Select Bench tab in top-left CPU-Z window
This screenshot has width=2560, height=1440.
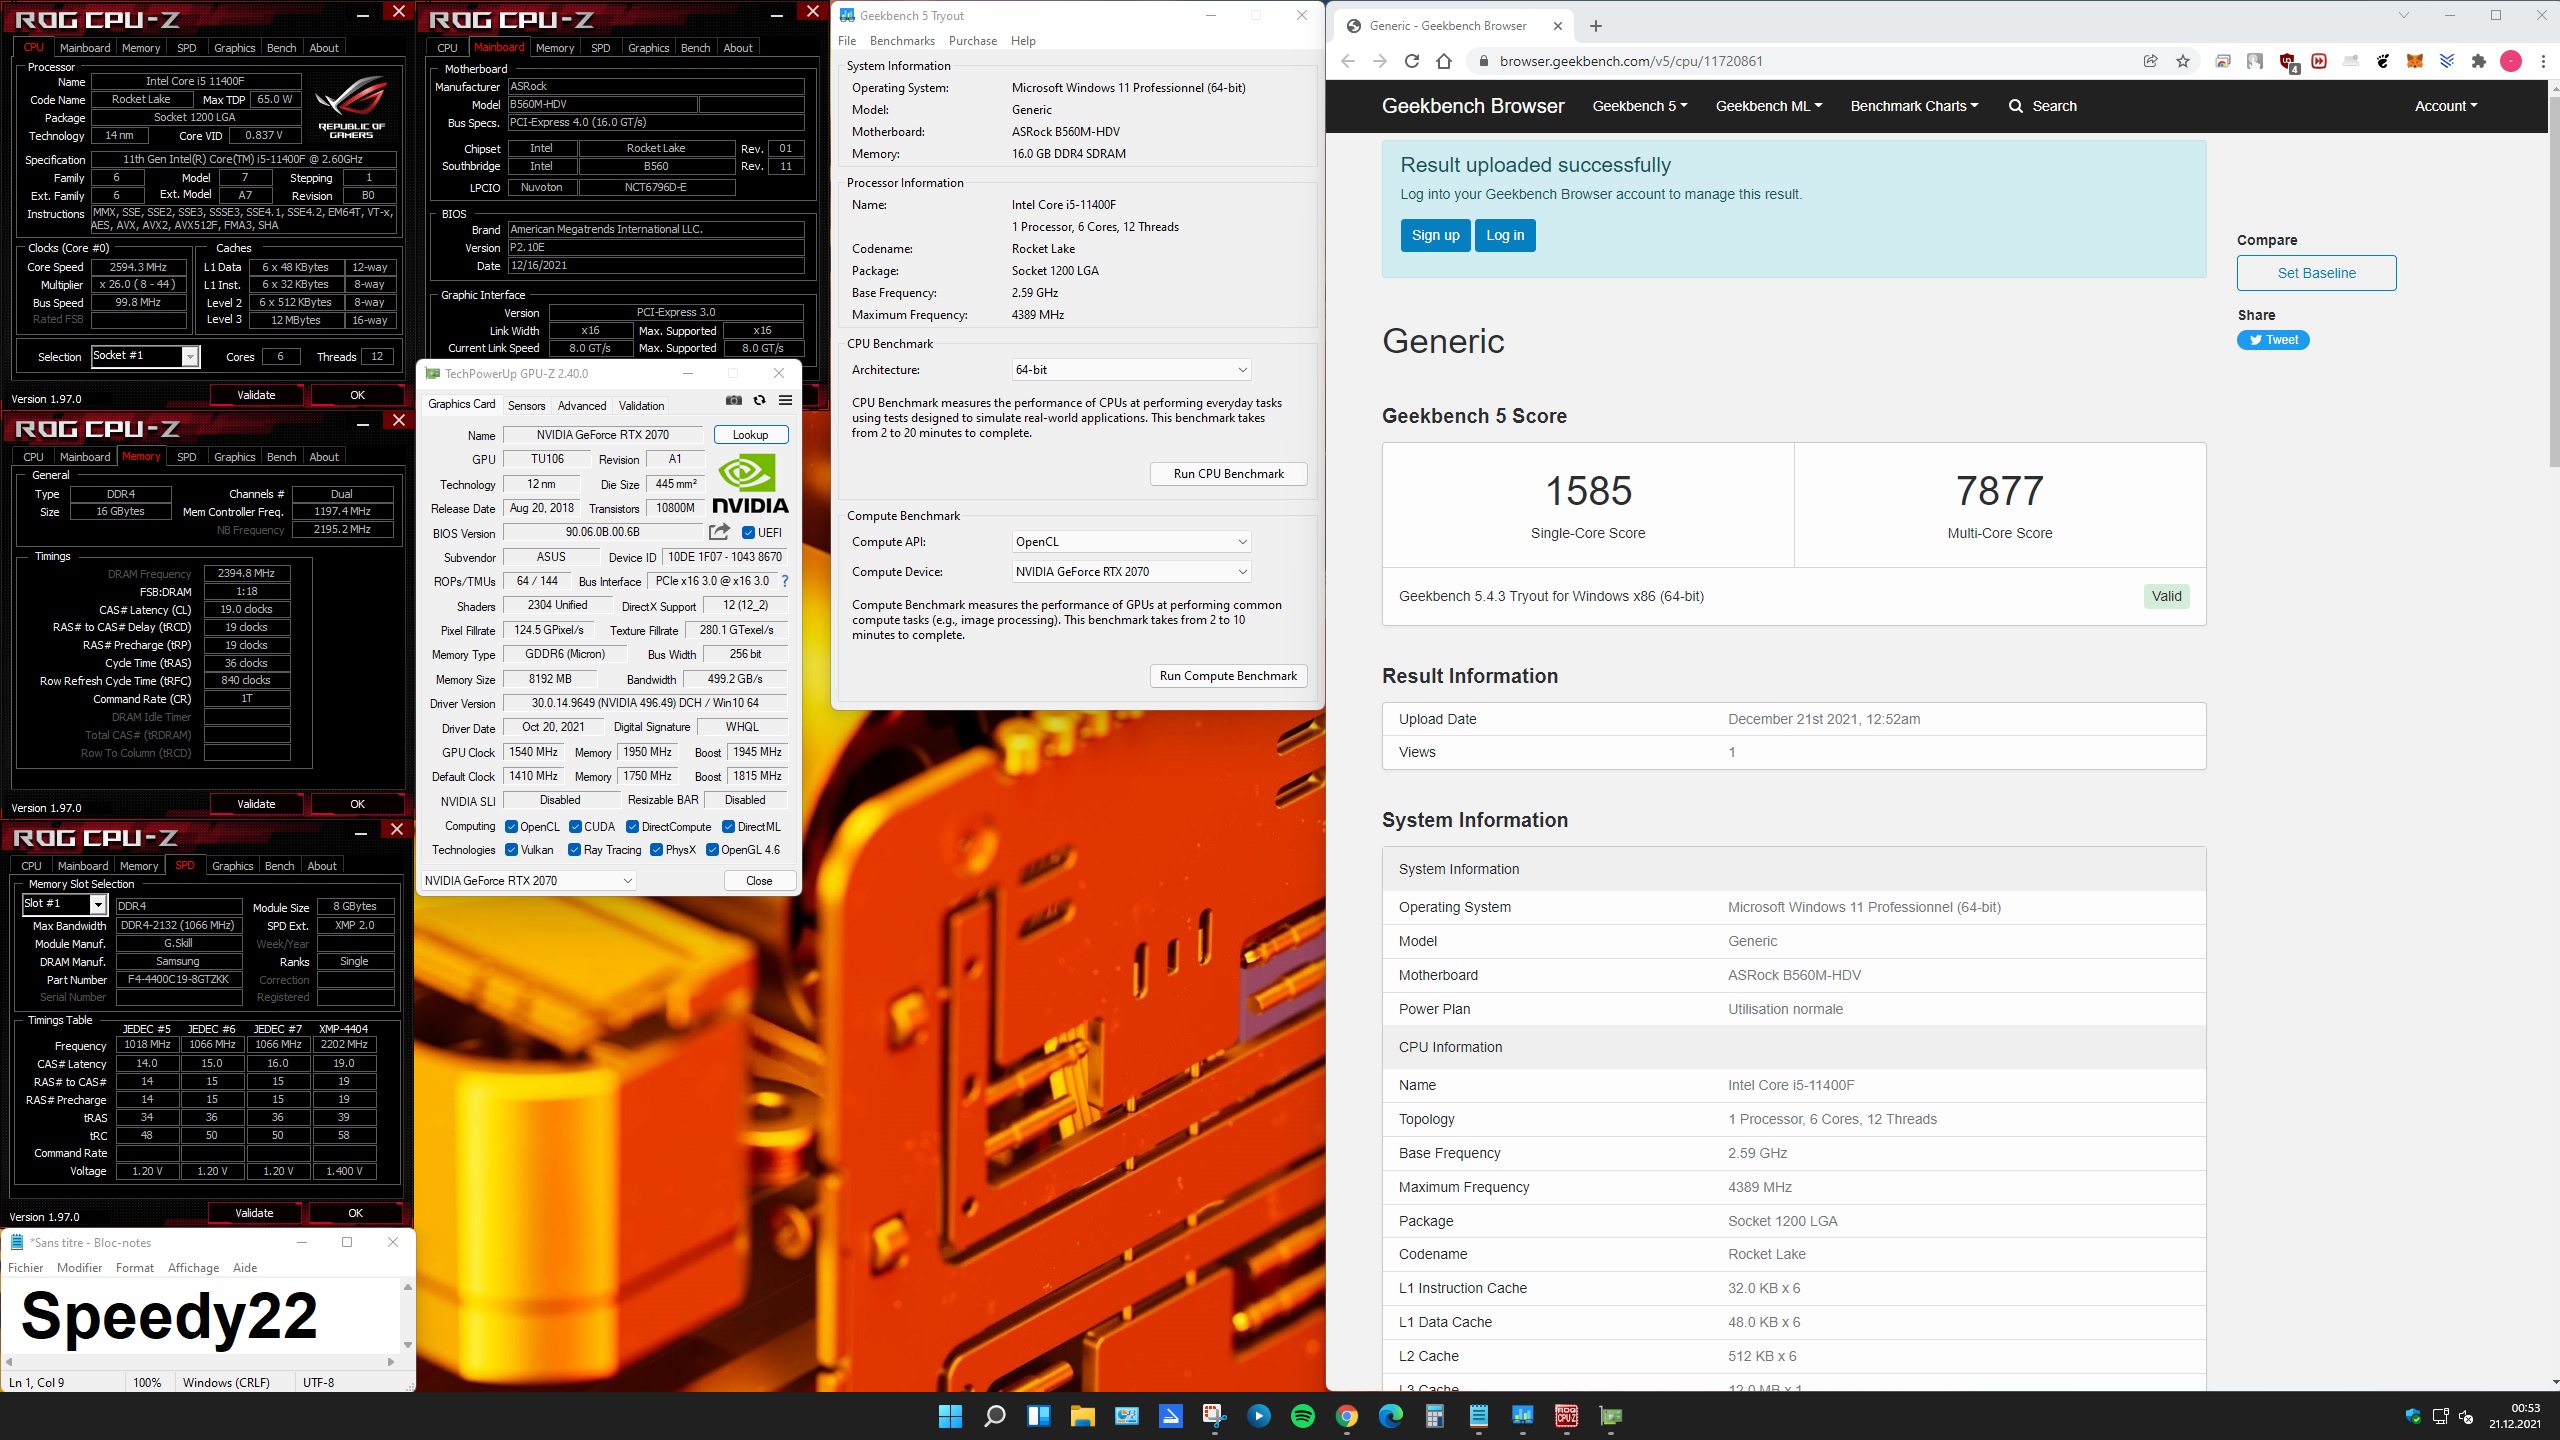pos(281,48)
